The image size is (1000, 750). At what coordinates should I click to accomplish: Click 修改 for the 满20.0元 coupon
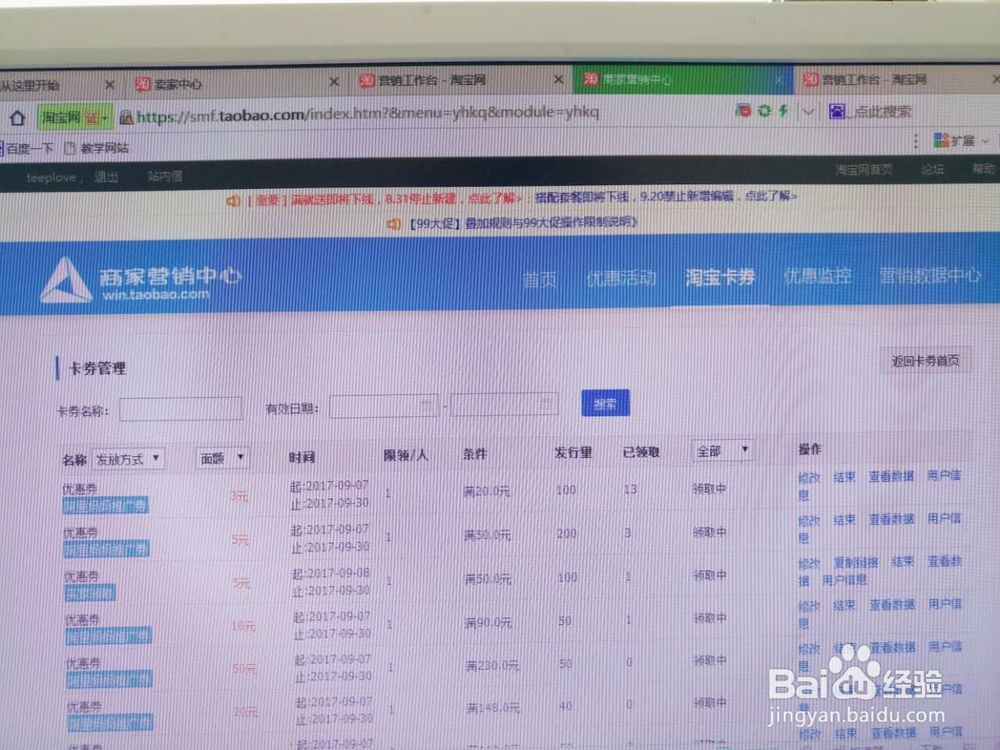(809, 477)
